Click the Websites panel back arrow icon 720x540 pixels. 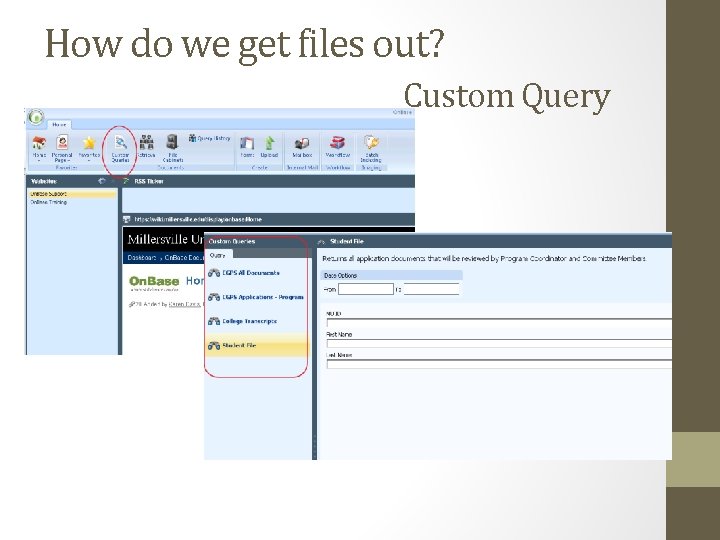point(101,181)
